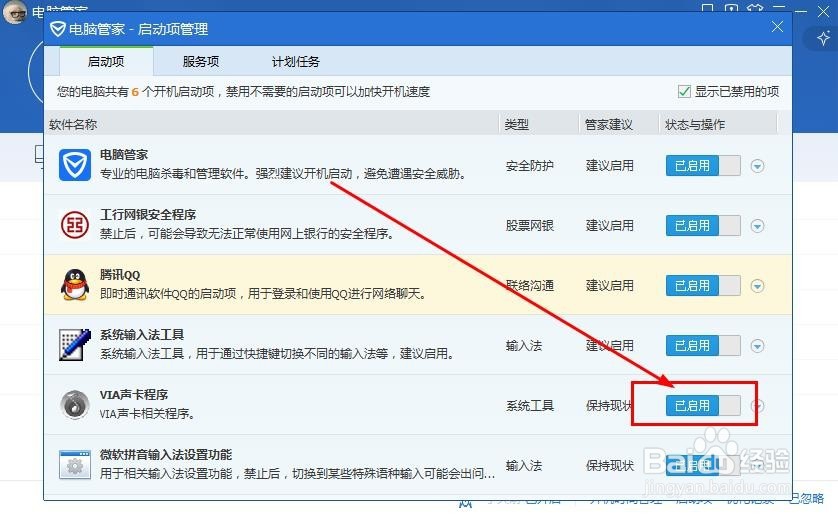Click the 系统输入法工具 pen icon
The width and height of the screenshot is (838, 516).
74,344
